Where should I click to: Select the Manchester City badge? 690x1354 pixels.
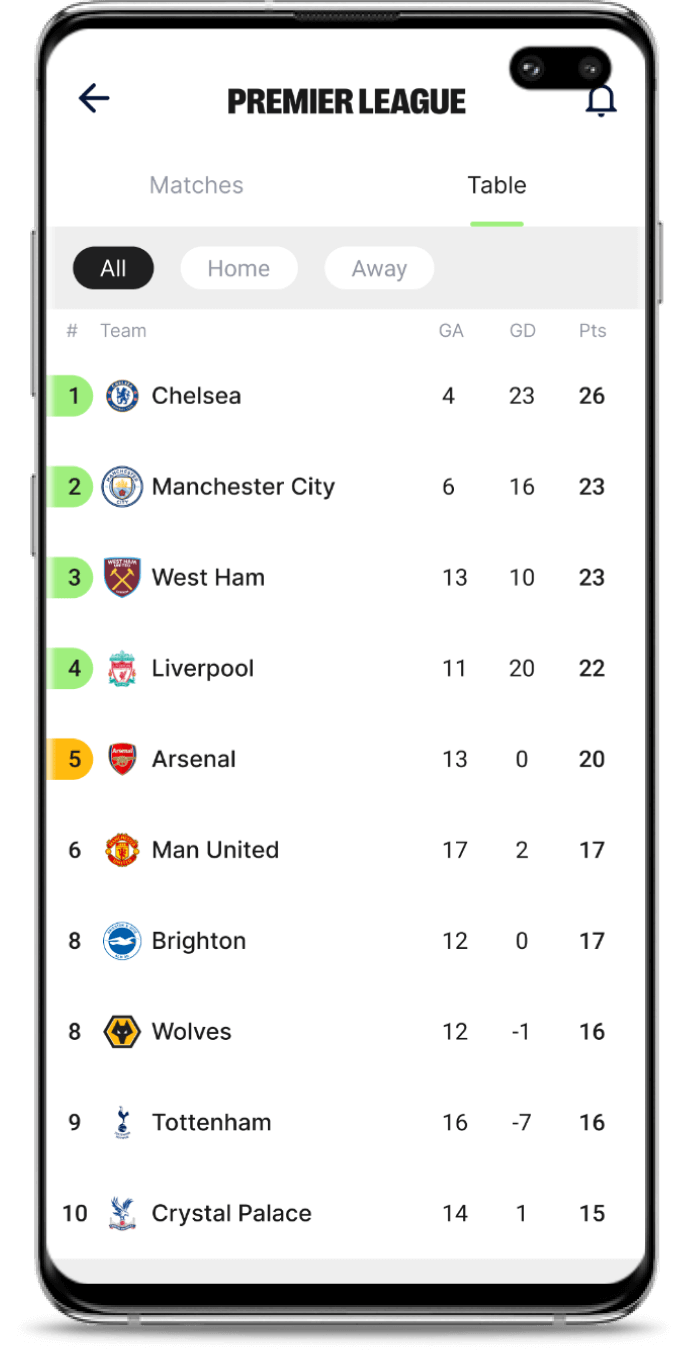[122, 486]
